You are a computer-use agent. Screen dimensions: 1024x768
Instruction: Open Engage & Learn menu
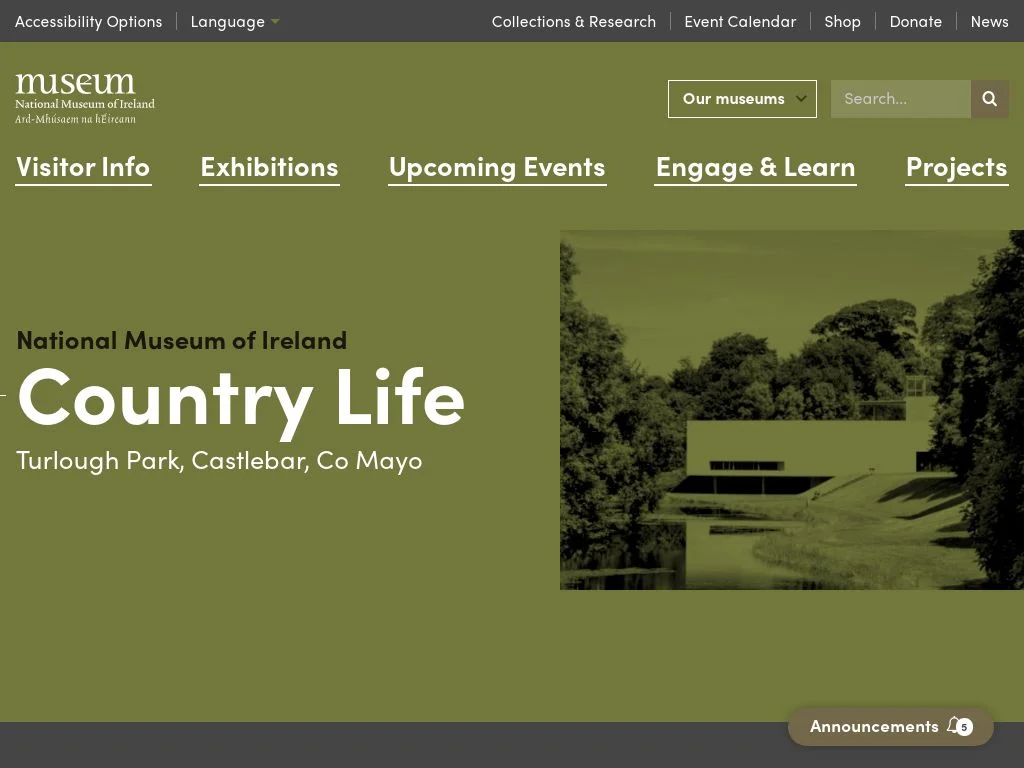[756, 168]
